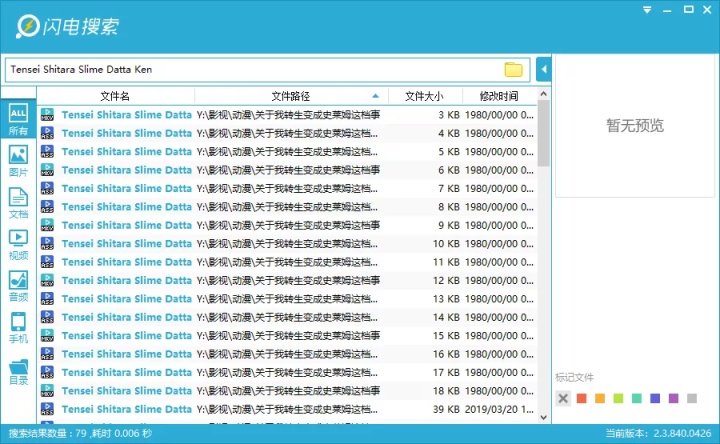Mark file with gray color swatch

(x=692, y=398)
